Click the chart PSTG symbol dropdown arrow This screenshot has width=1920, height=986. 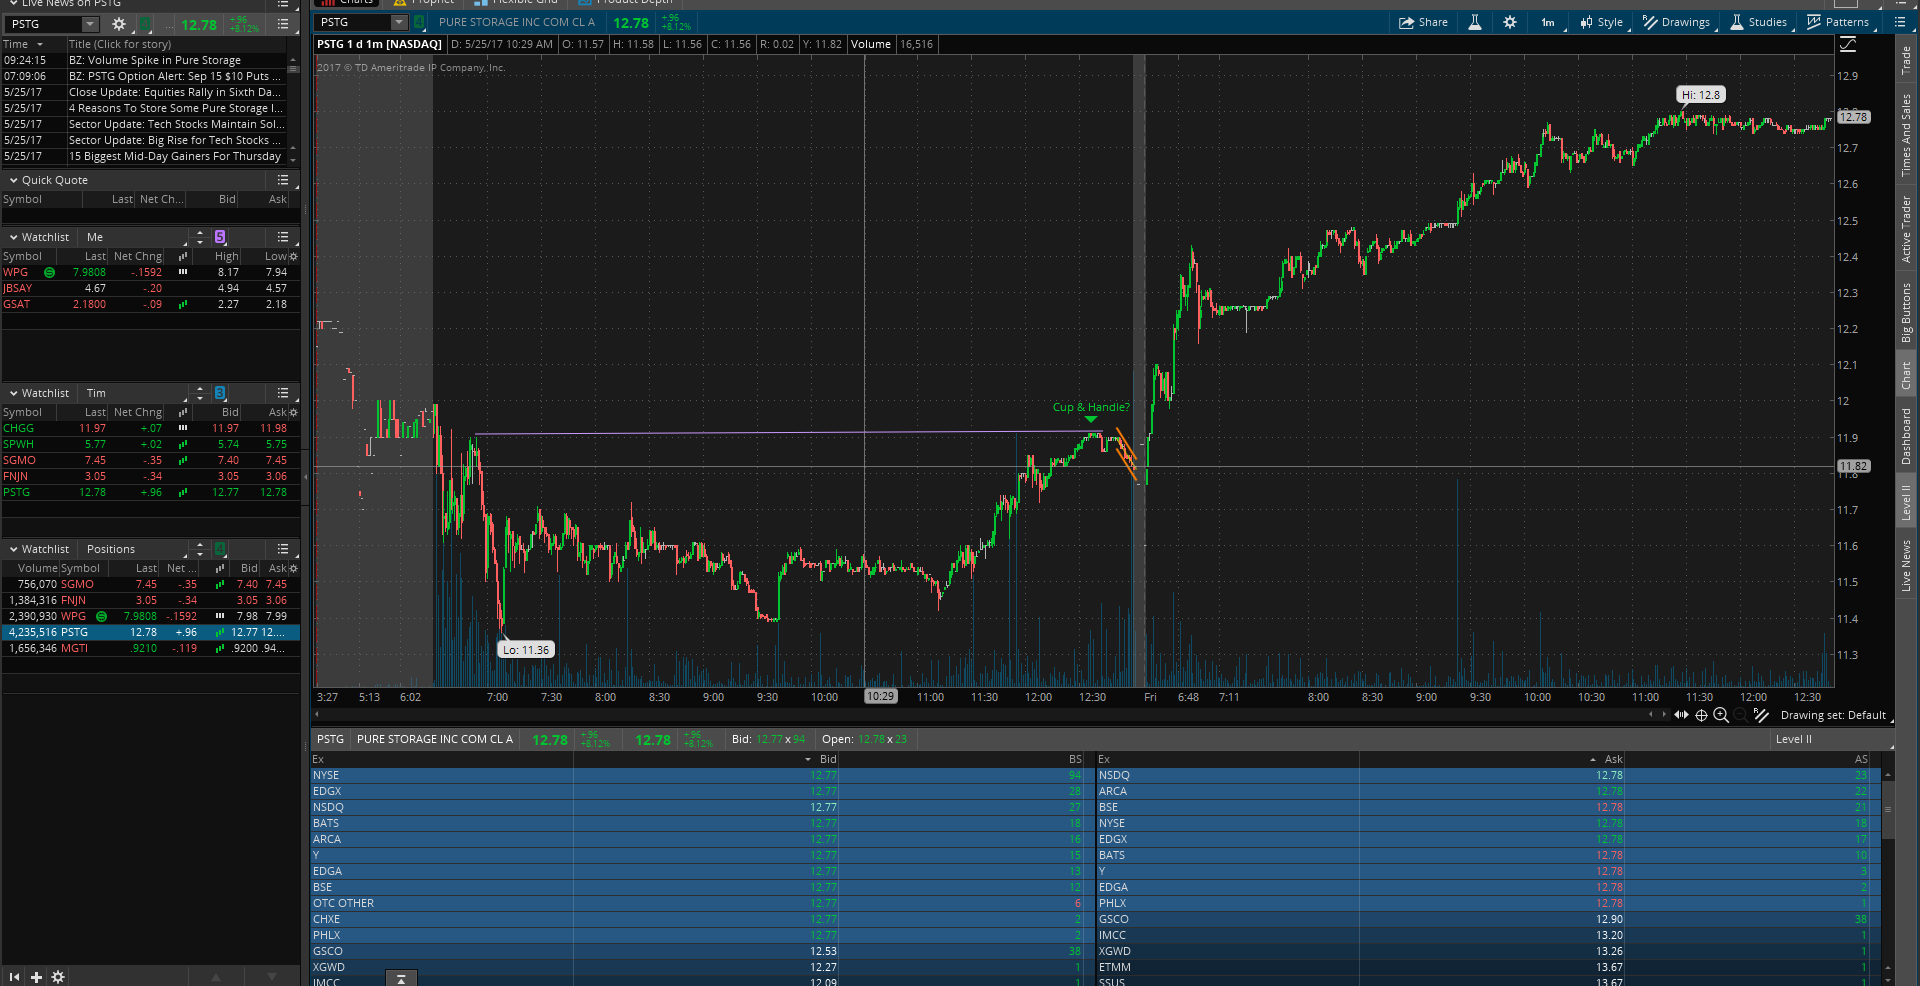399,22
